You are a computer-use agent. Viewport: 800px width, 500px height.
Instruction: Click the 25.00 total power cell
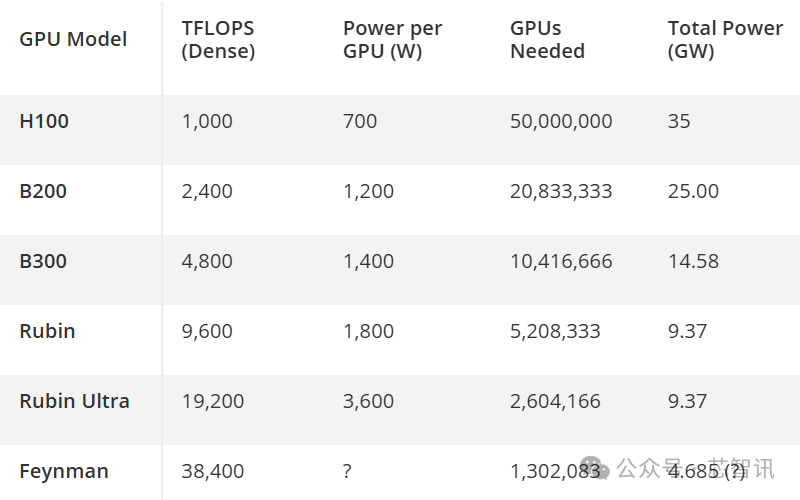(x=693, y=191)
